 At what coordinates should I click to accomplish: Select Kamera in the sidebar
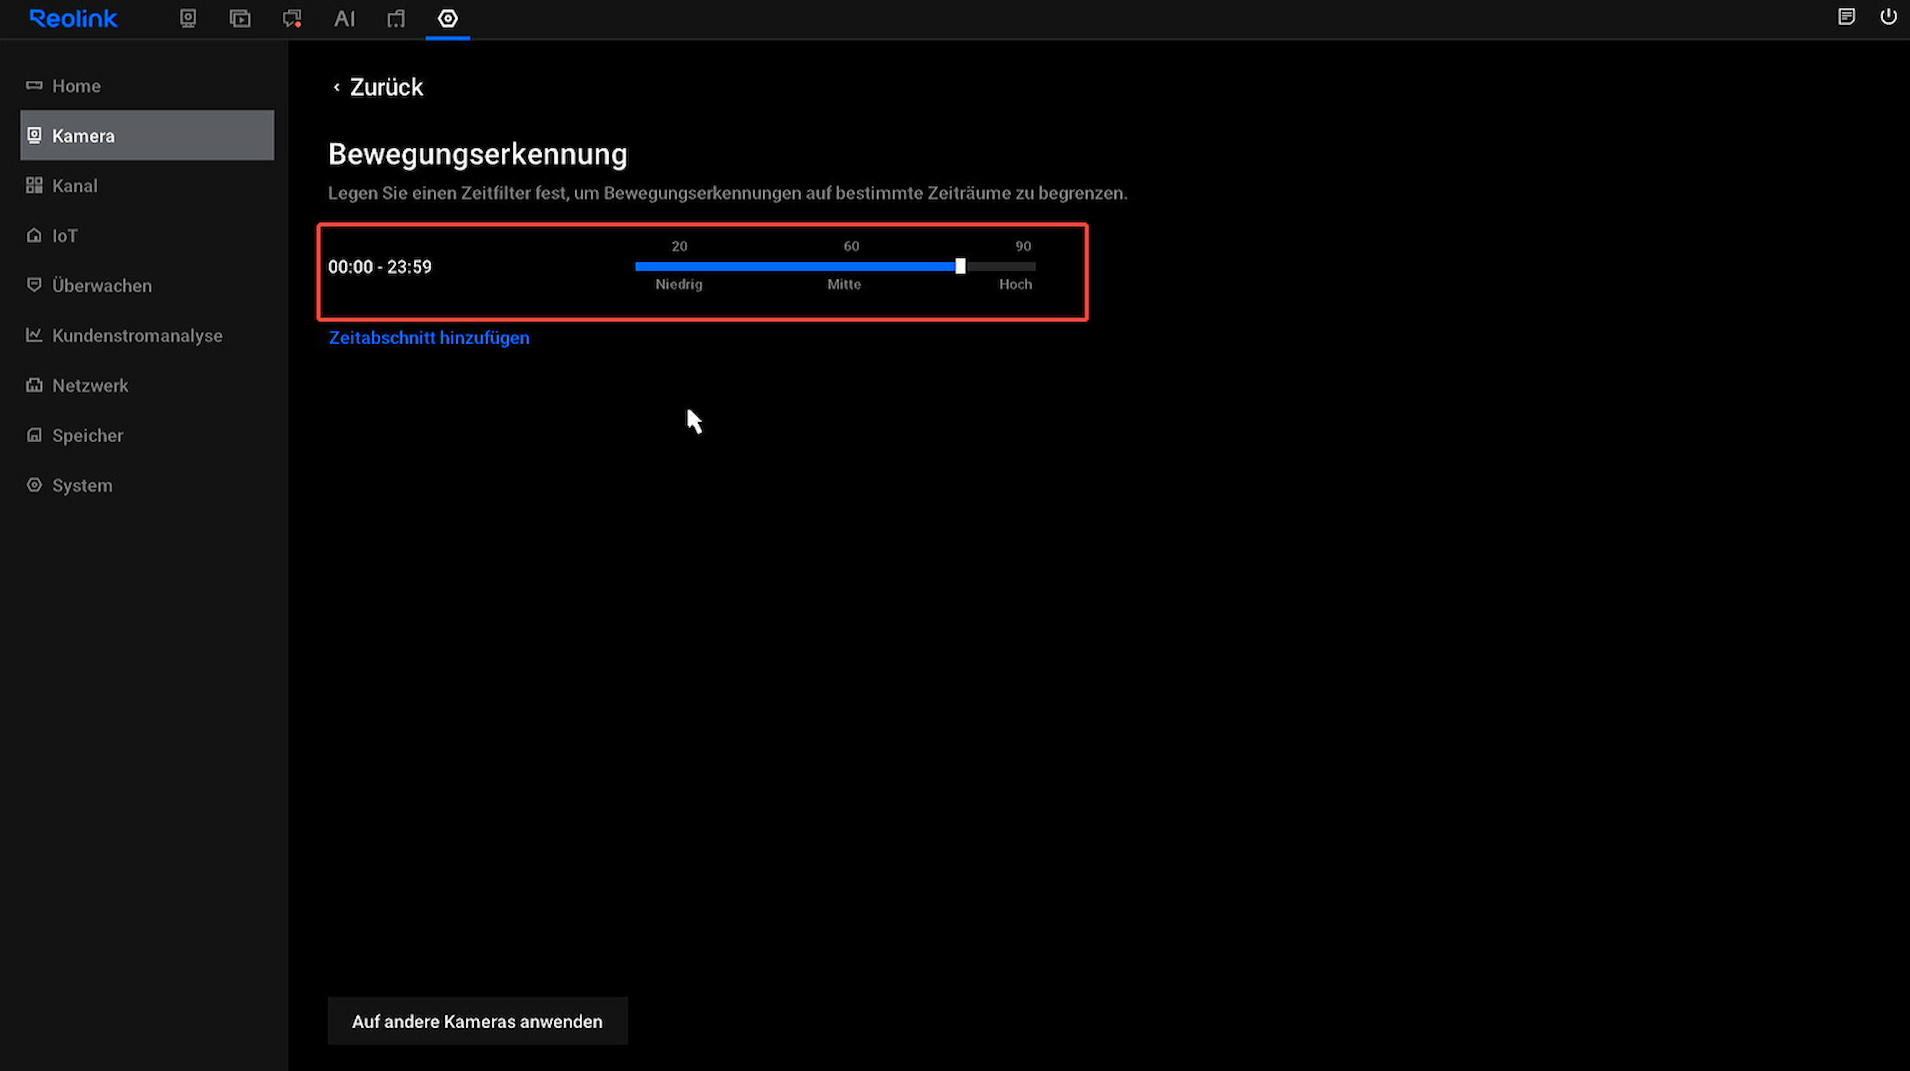click(147, 135)
